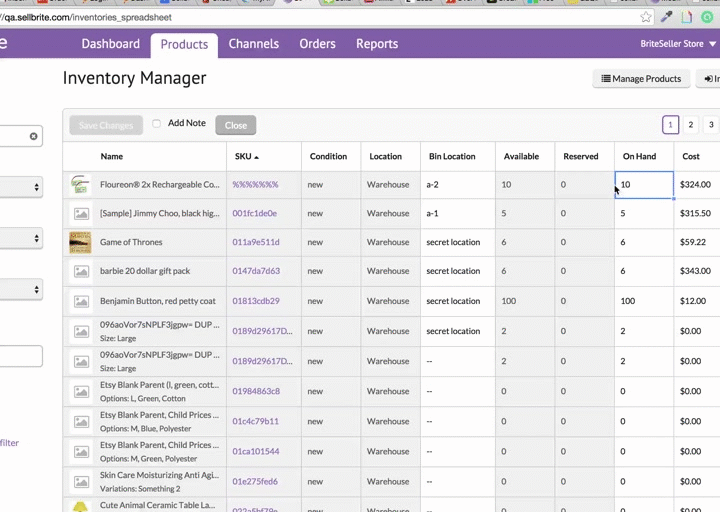Click image icon for Etsy M, Blue, Polyester row
The width and height of the screenshot is (720, 512).
[x=81, y=422]
